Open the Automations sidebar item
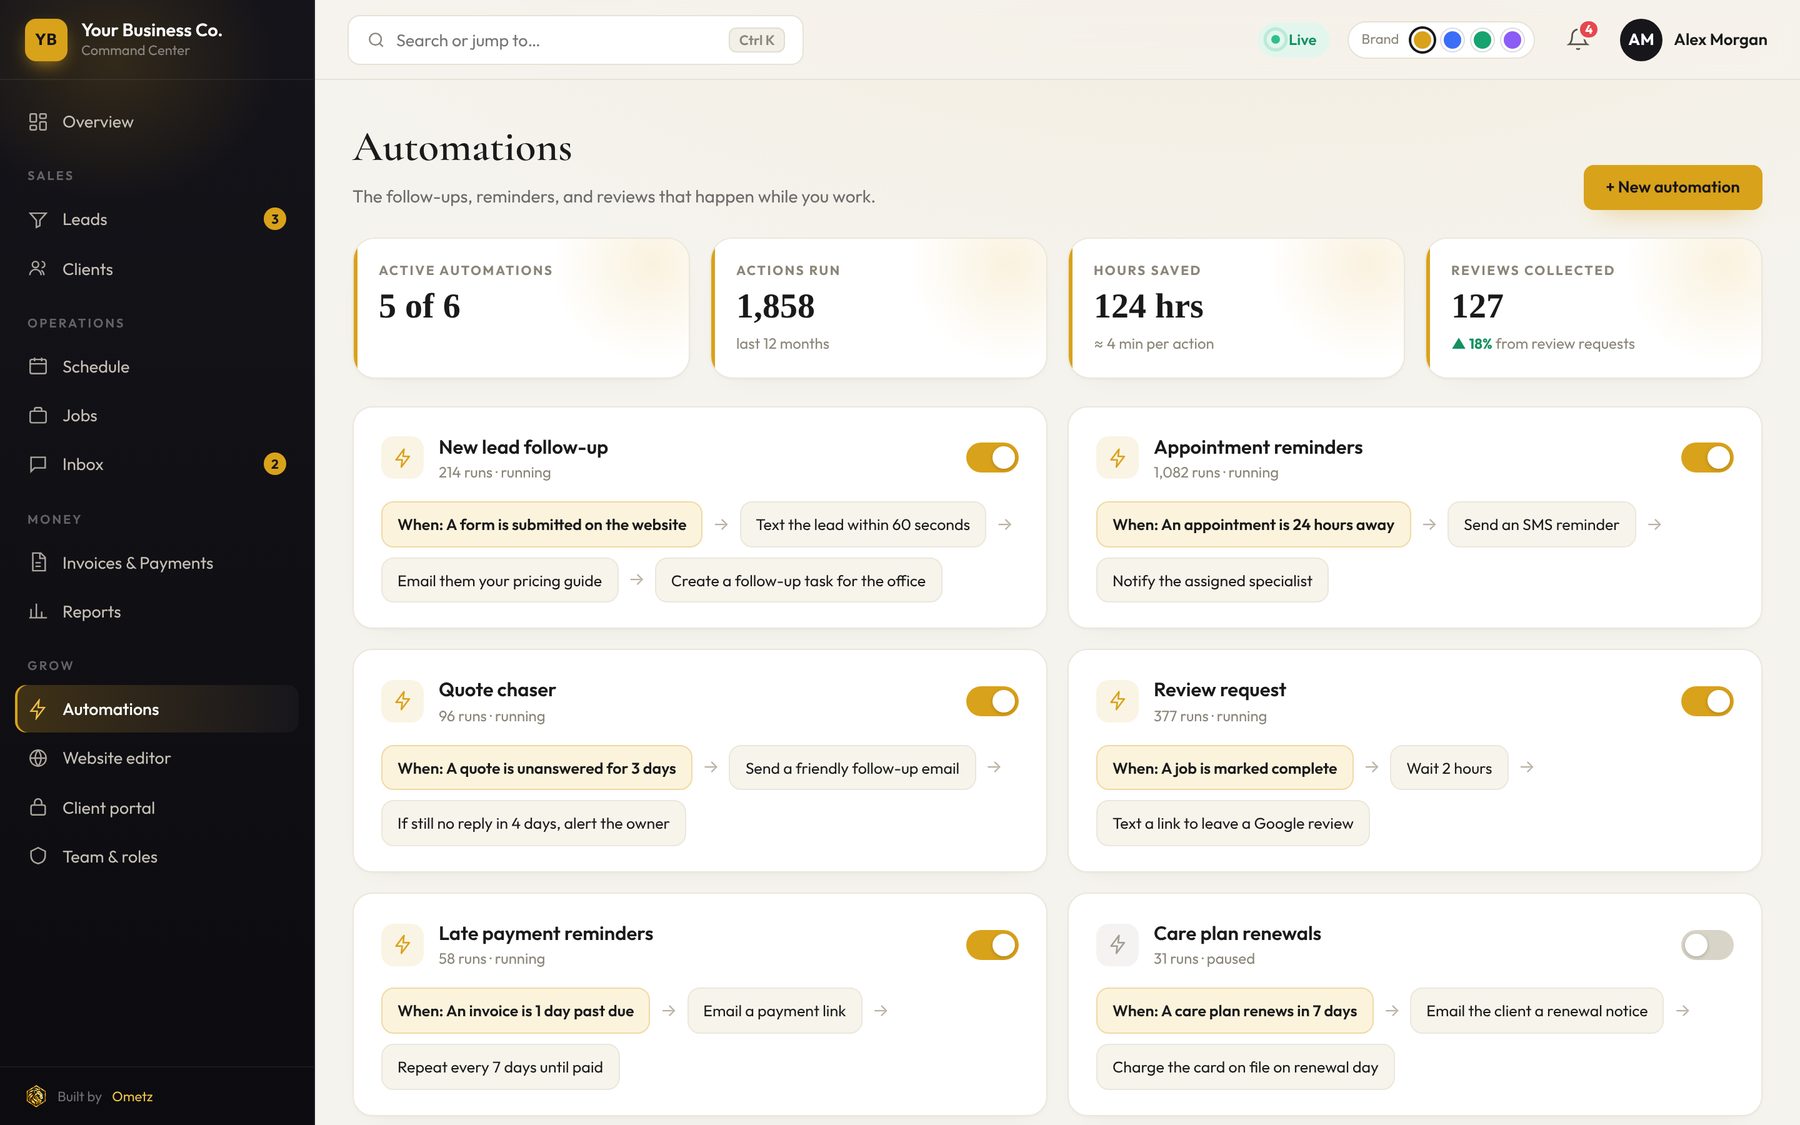 pyautogui.click(x=157, y=709)
